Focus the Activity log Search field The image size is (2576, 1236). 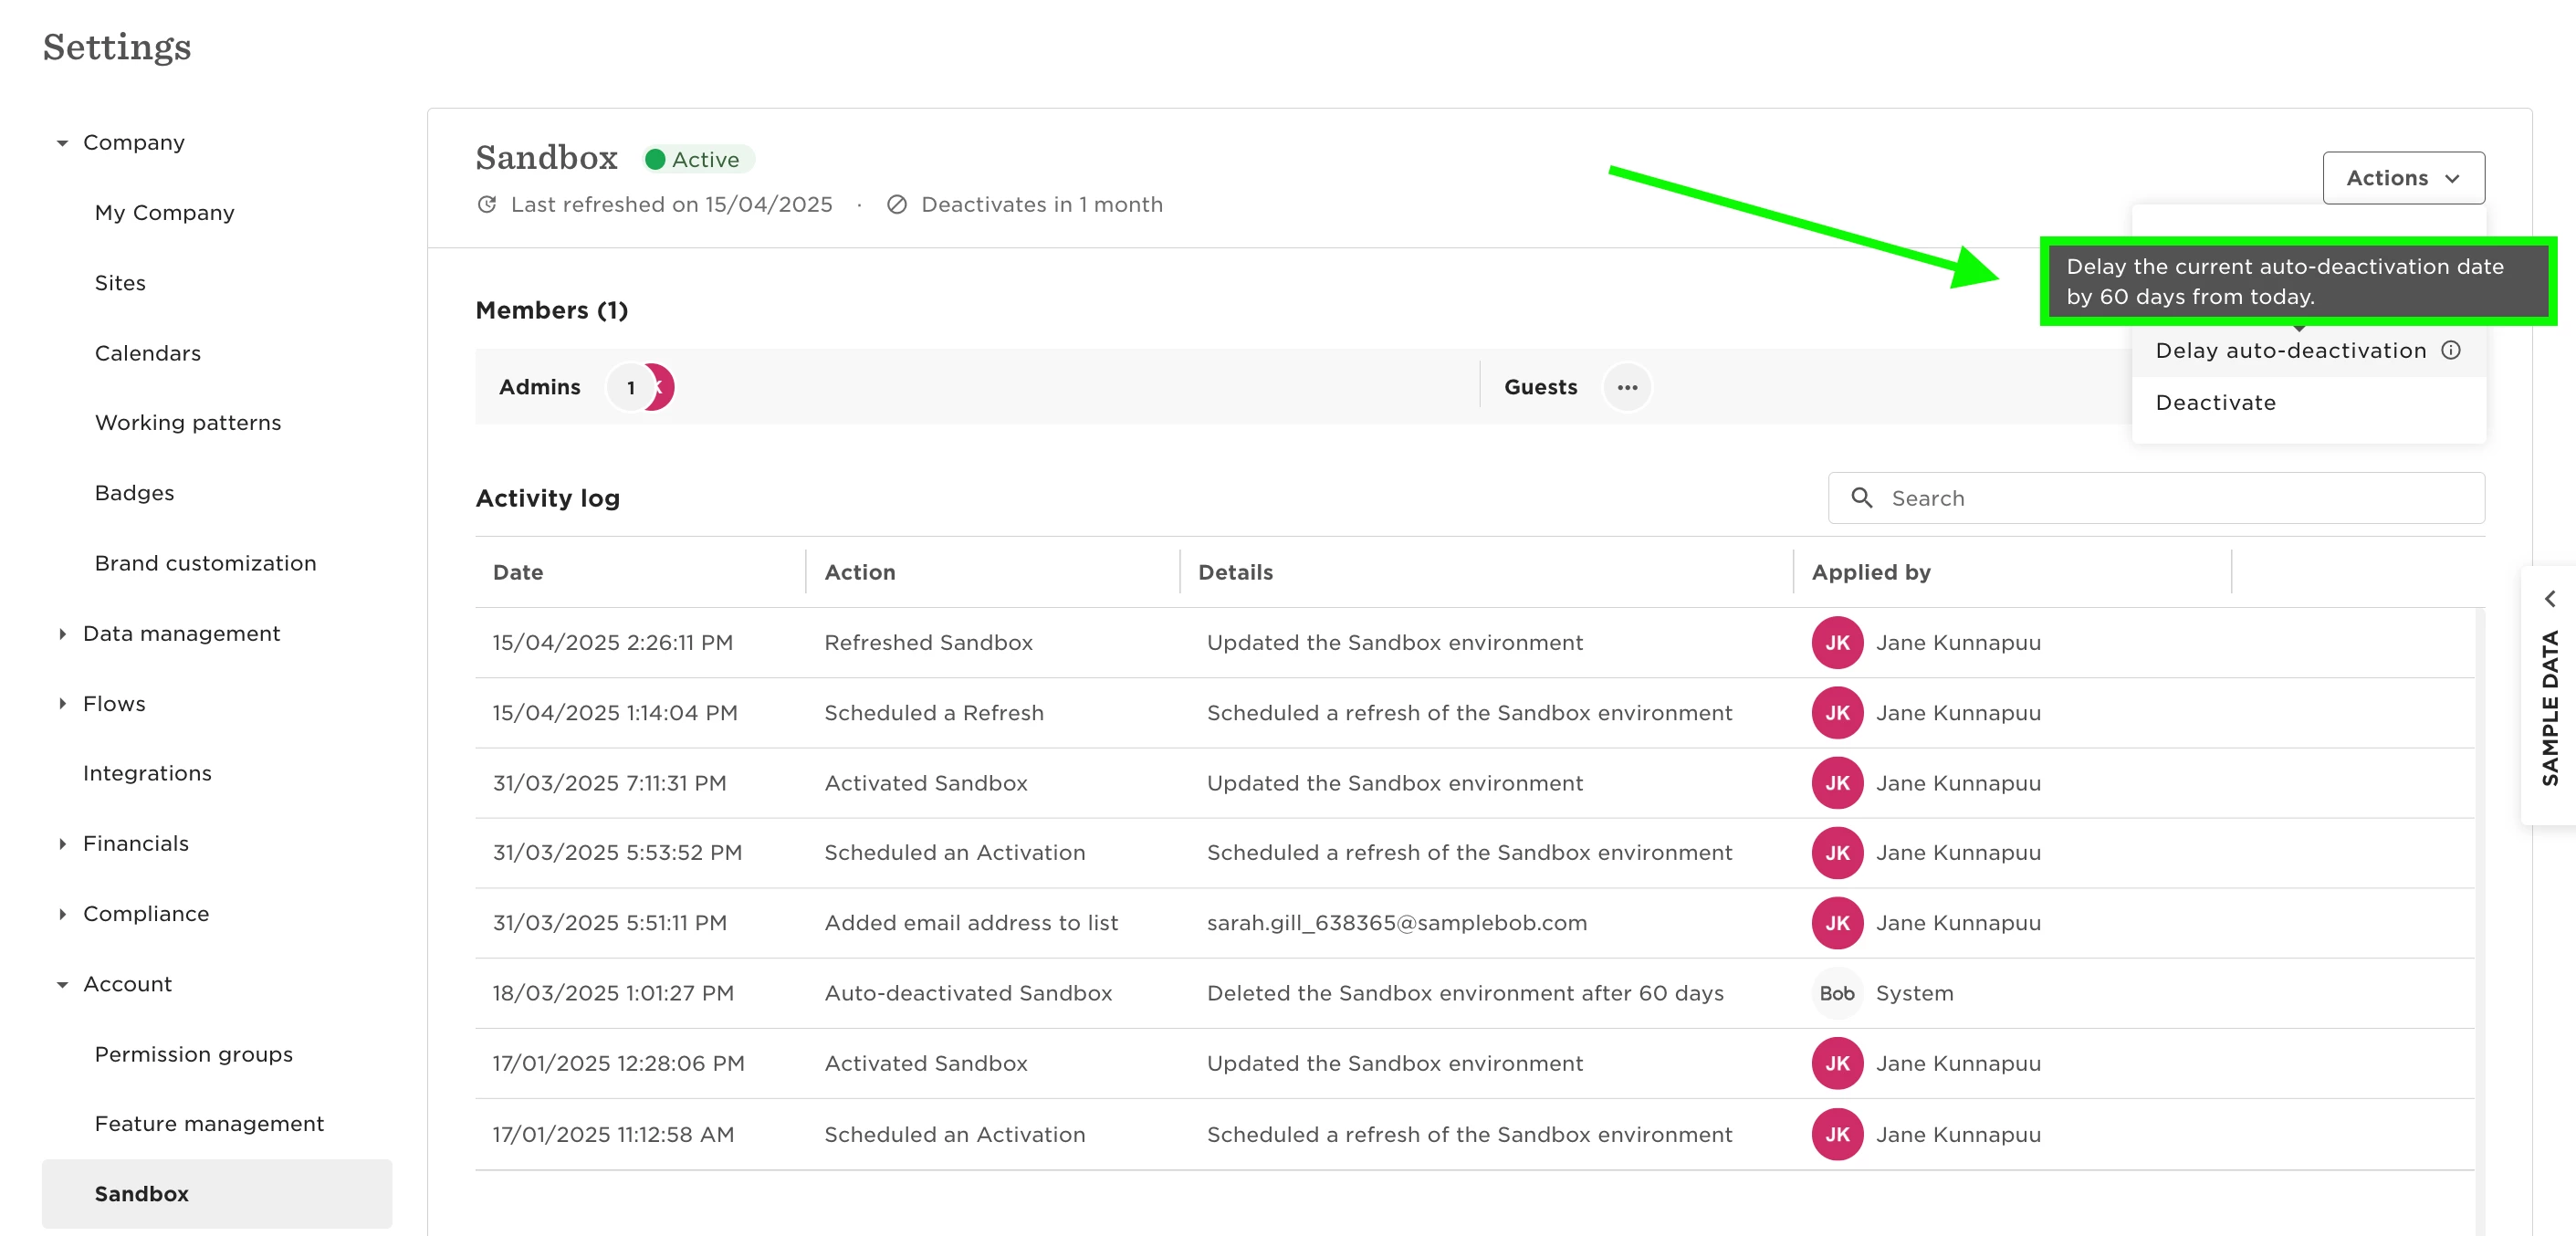point(2156,498)
